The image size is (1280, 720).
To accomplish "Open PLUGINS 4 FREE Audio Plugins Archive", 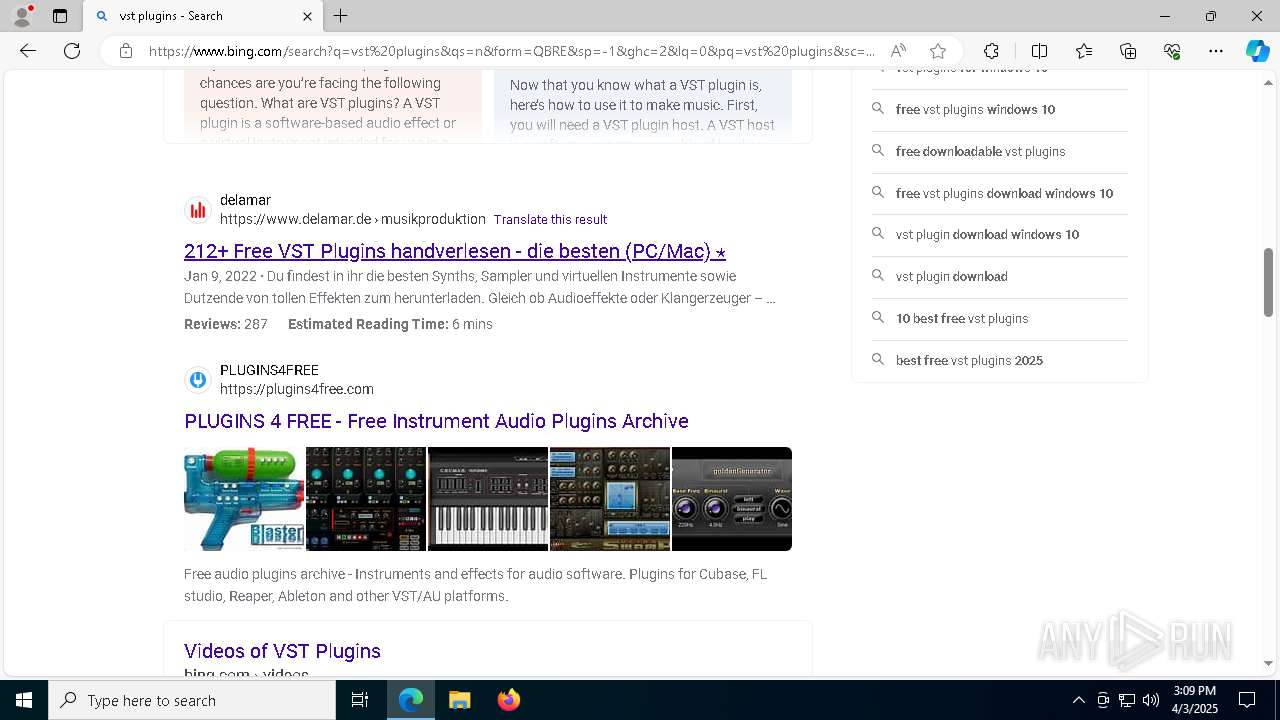I will click(x=436, y=421).
